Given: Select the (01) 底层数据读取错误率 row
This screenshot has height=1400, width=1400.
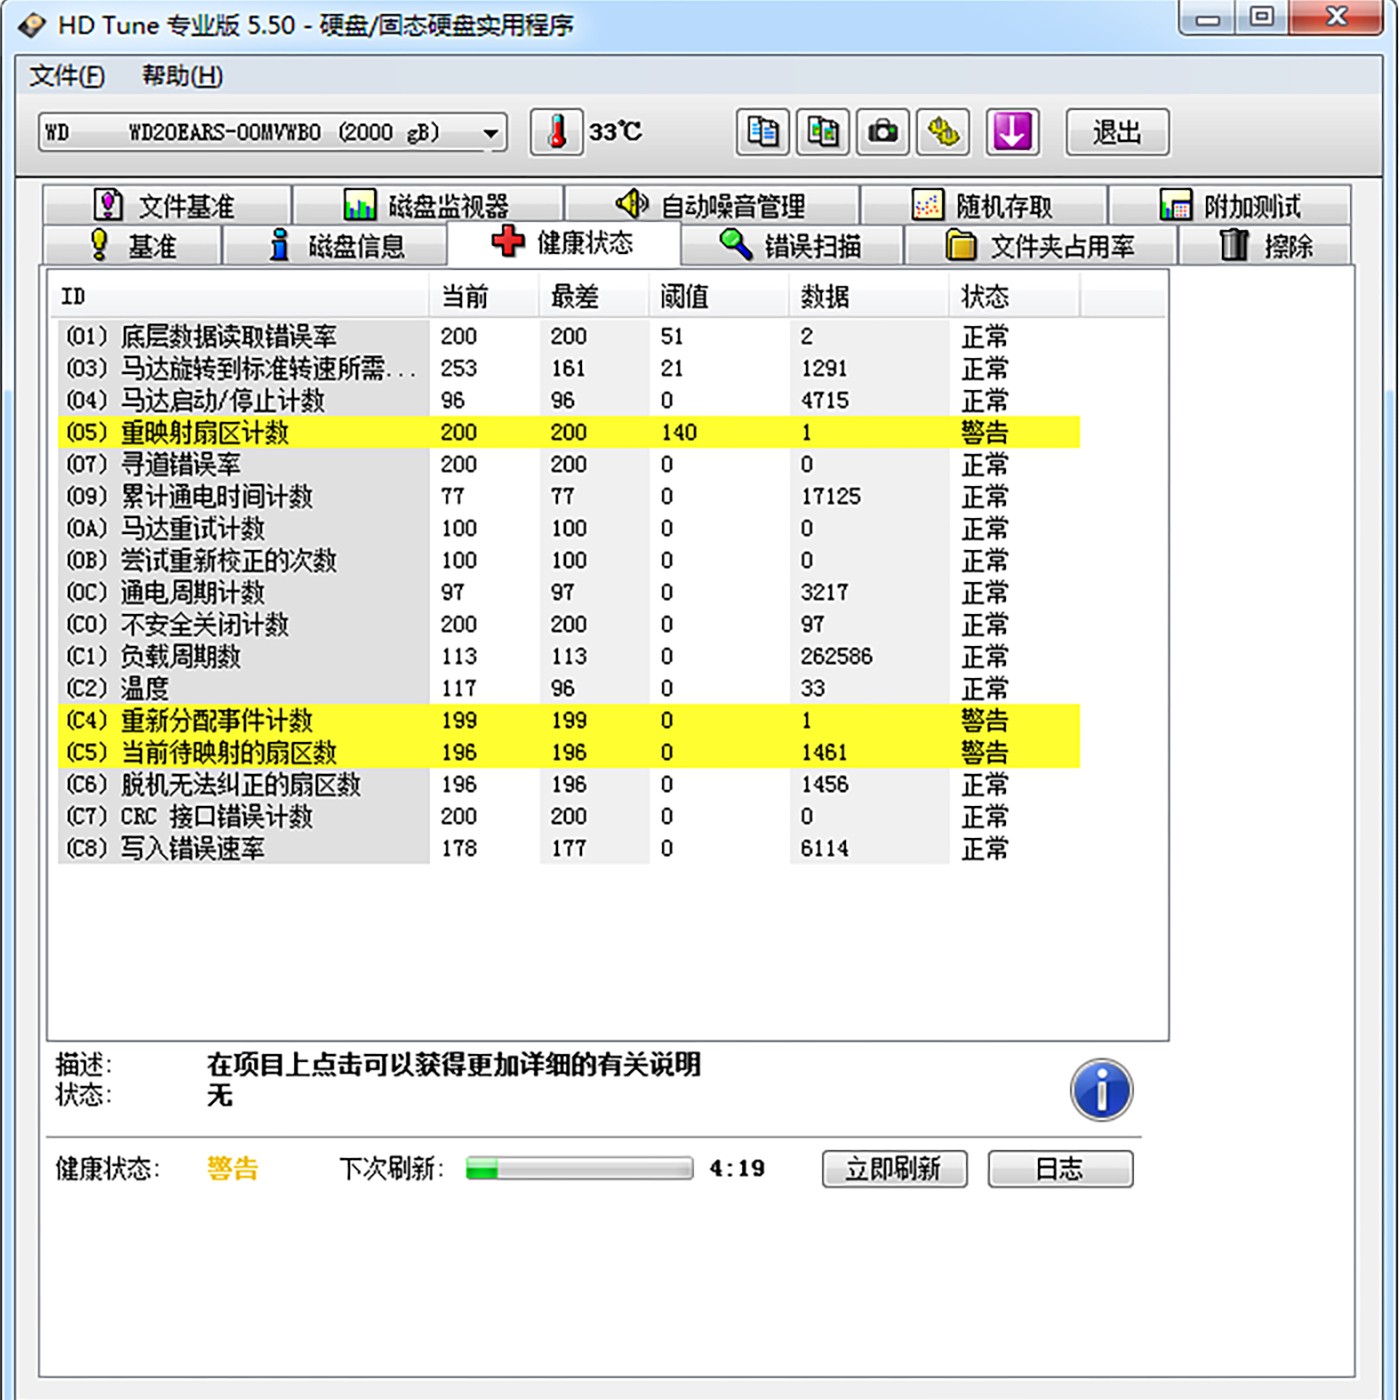Looking at the screenshot, I should click(569, 336).
